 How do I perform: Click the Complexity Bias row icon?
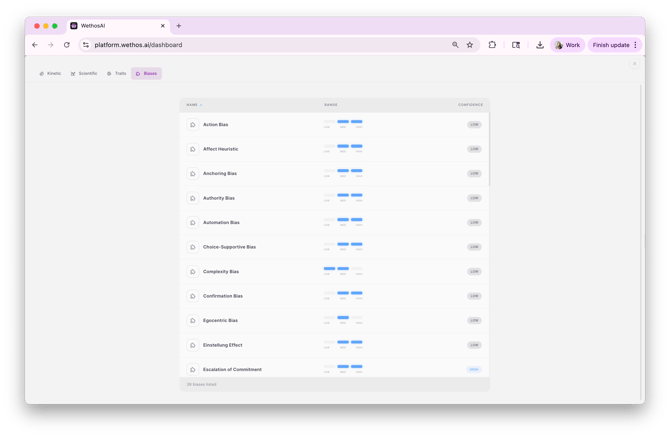192,272
